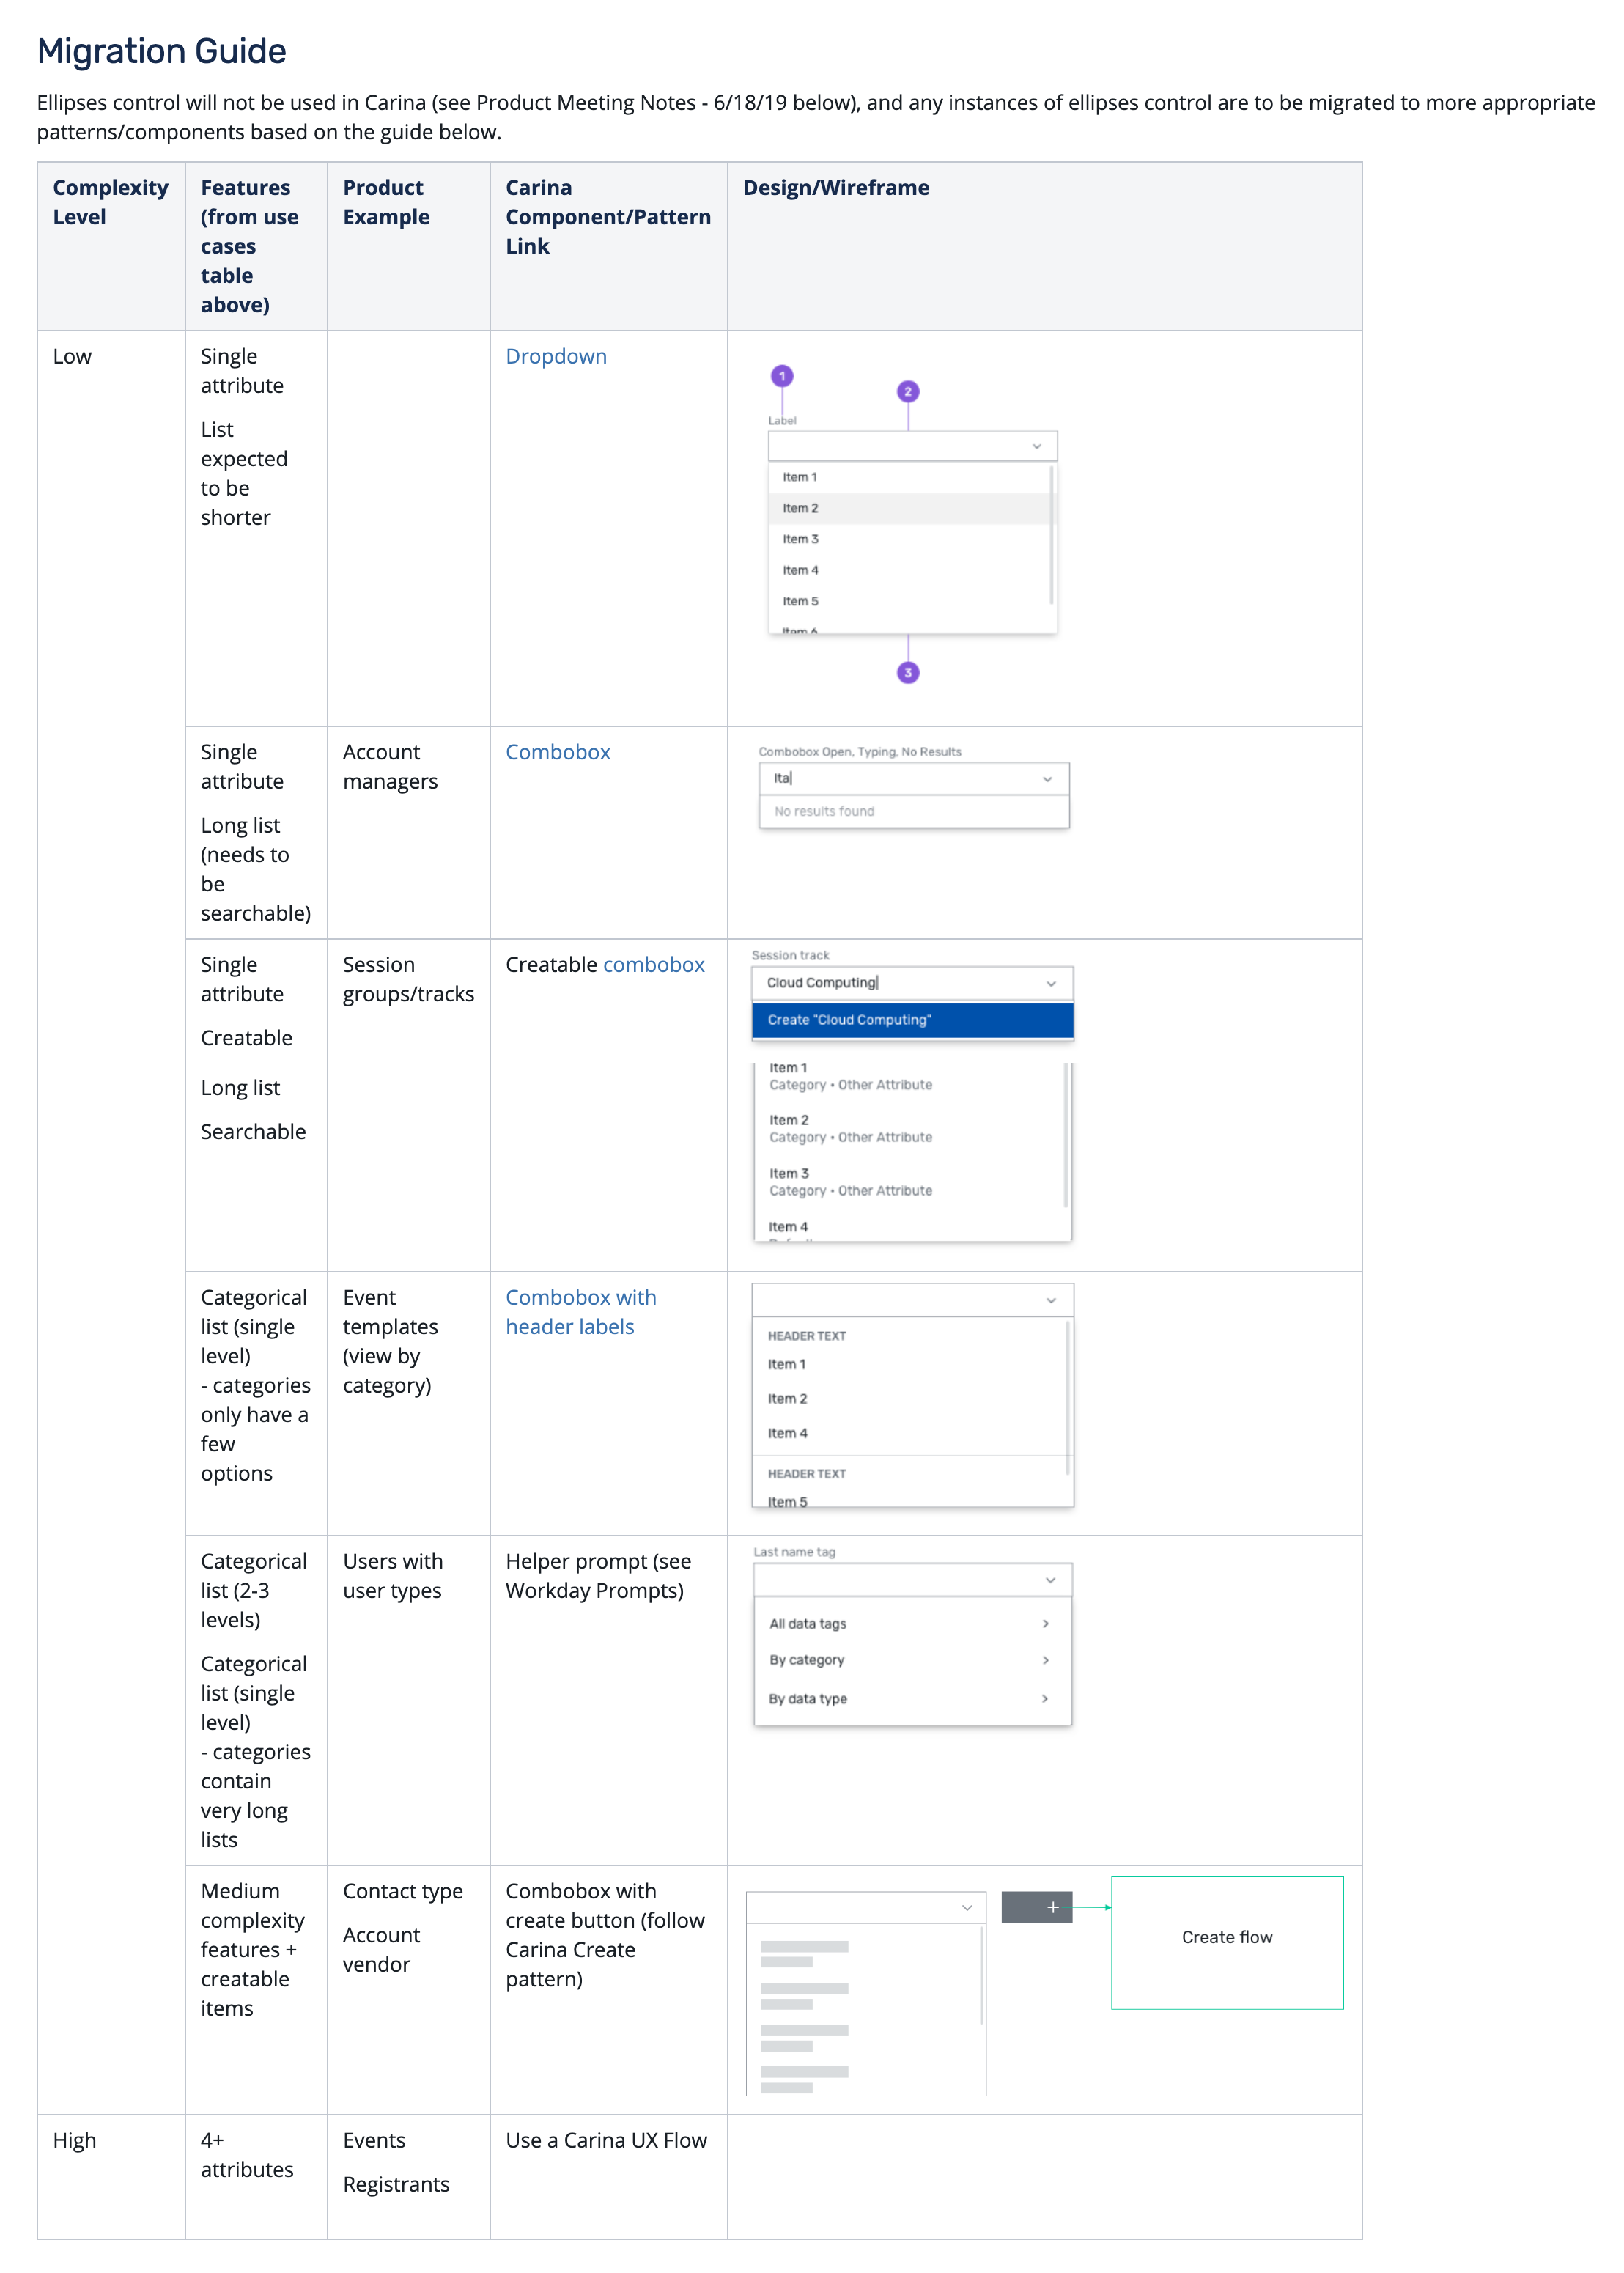This screenshot has height=2273, width=1624.
Task: Expand the 'By data type' row
Action: coord(912,1698)
